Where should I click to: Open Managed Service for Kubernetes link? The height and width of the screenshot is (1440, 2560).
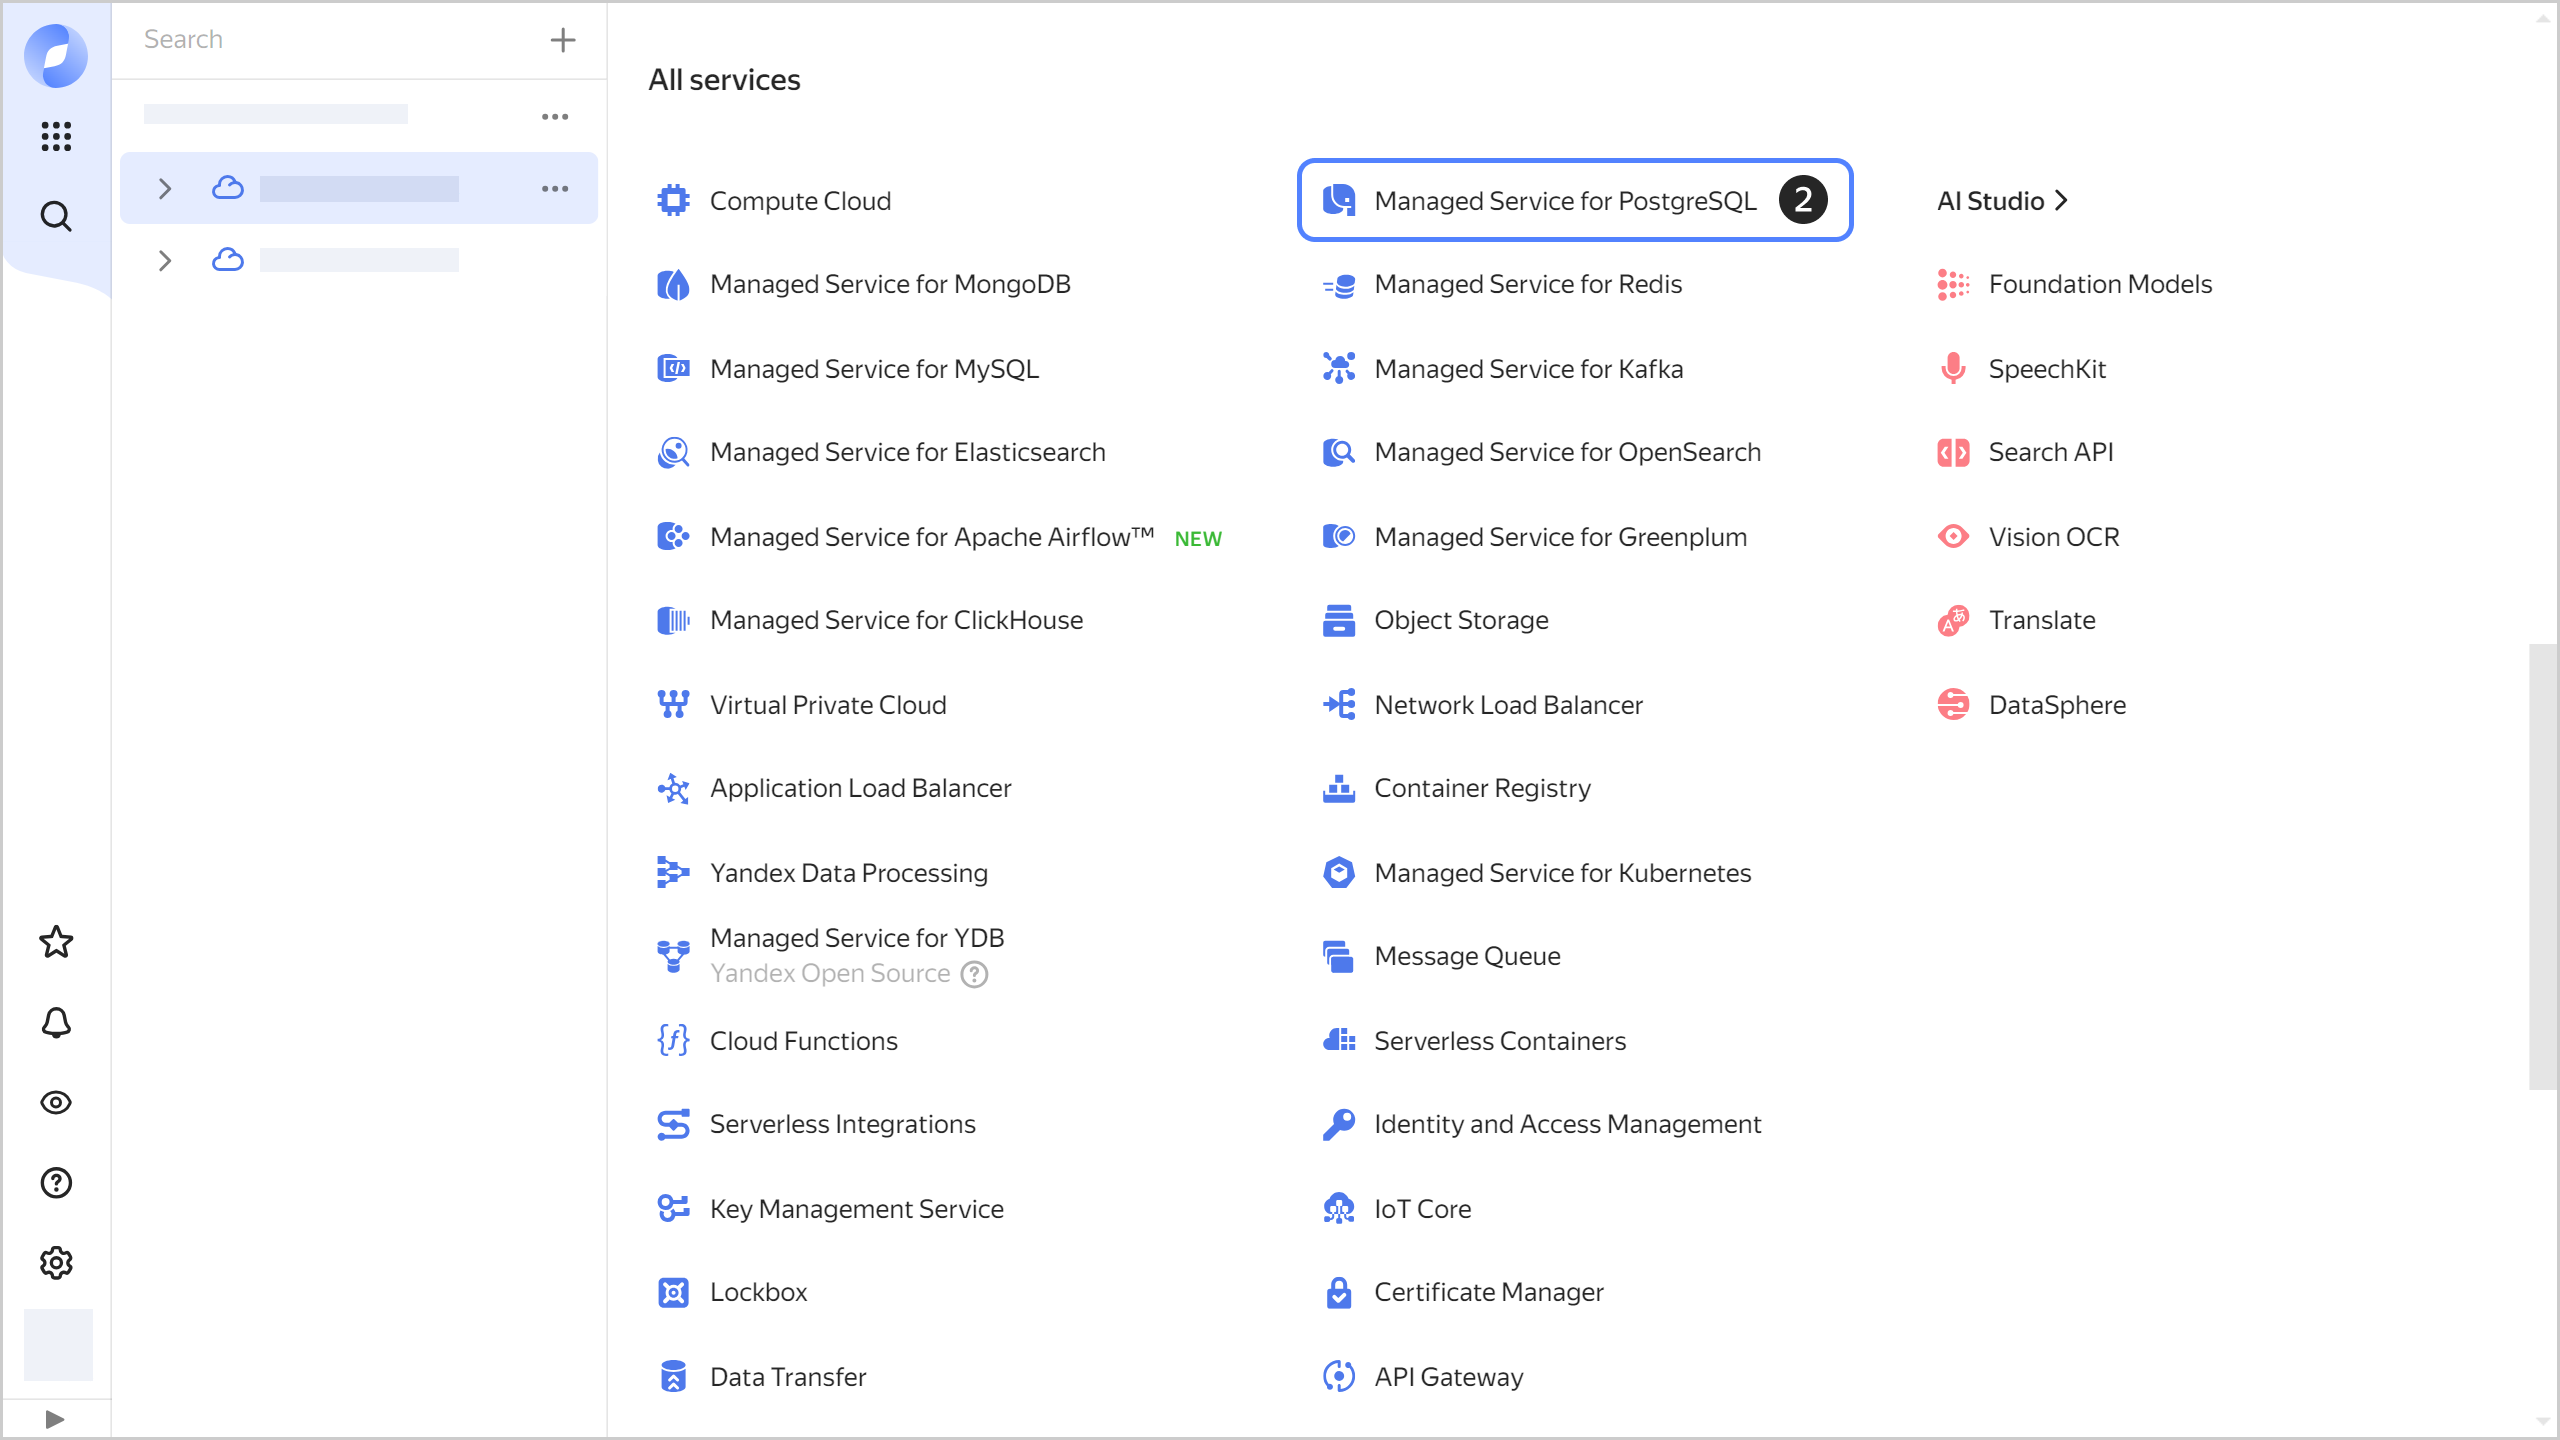[x=1562, y=873]
